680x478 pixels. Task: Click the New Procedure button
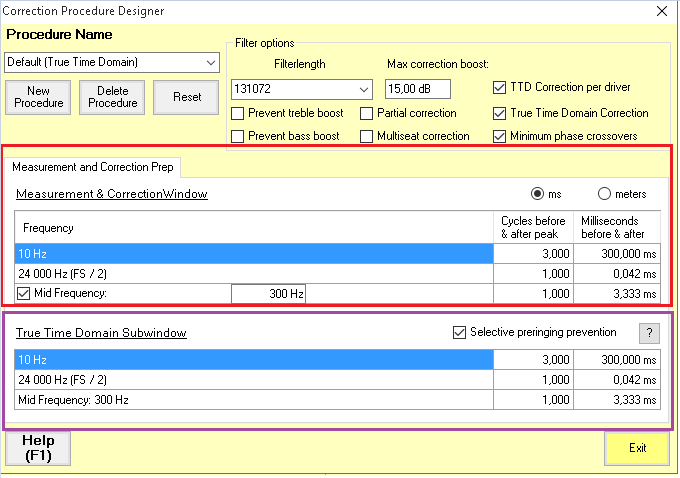(x=39, y=97)
